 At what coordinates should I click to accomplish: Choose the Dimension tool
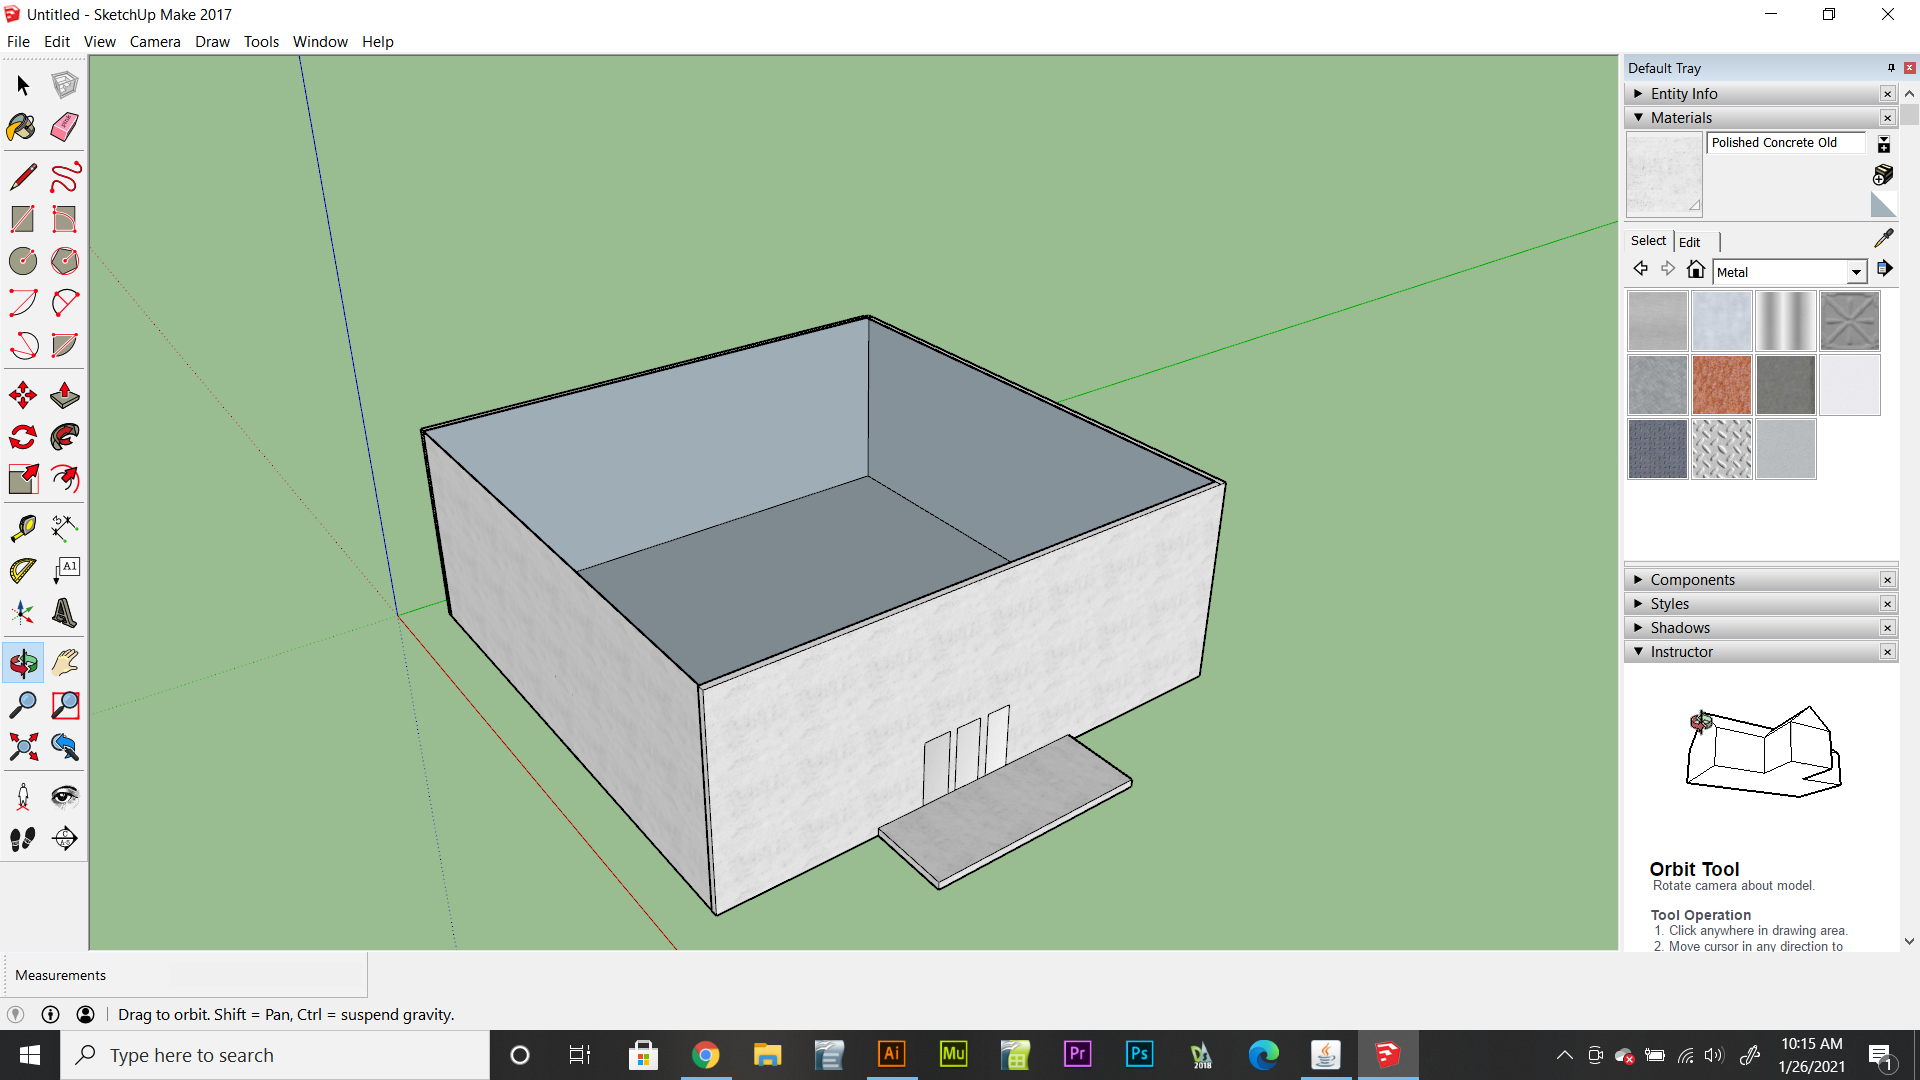click(x=65, y=528)
